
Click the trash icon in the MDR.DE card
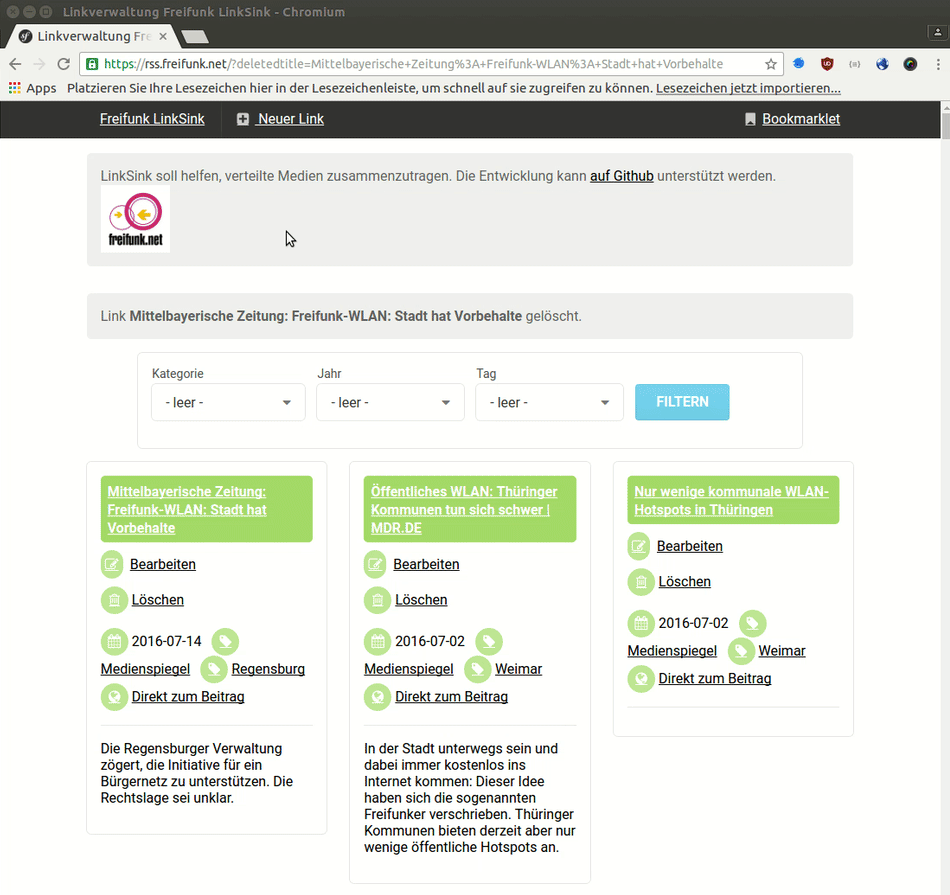click(377, 600)
